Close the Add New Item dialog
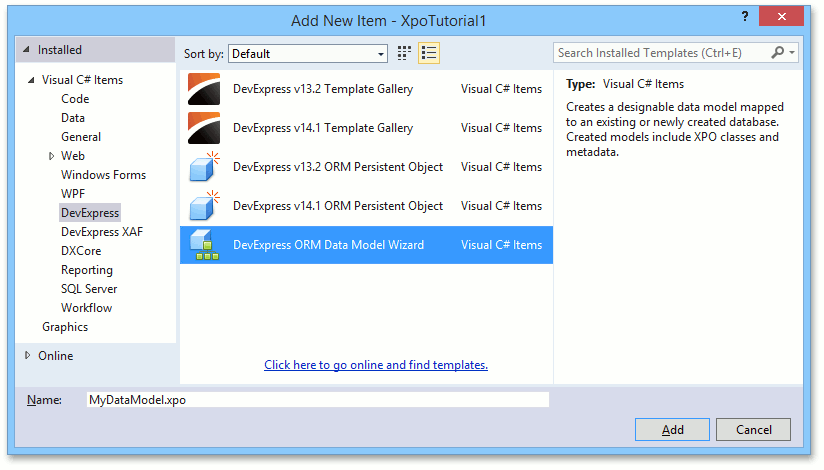Viewport: 824px width, 470px height. [x=781, y=16]
